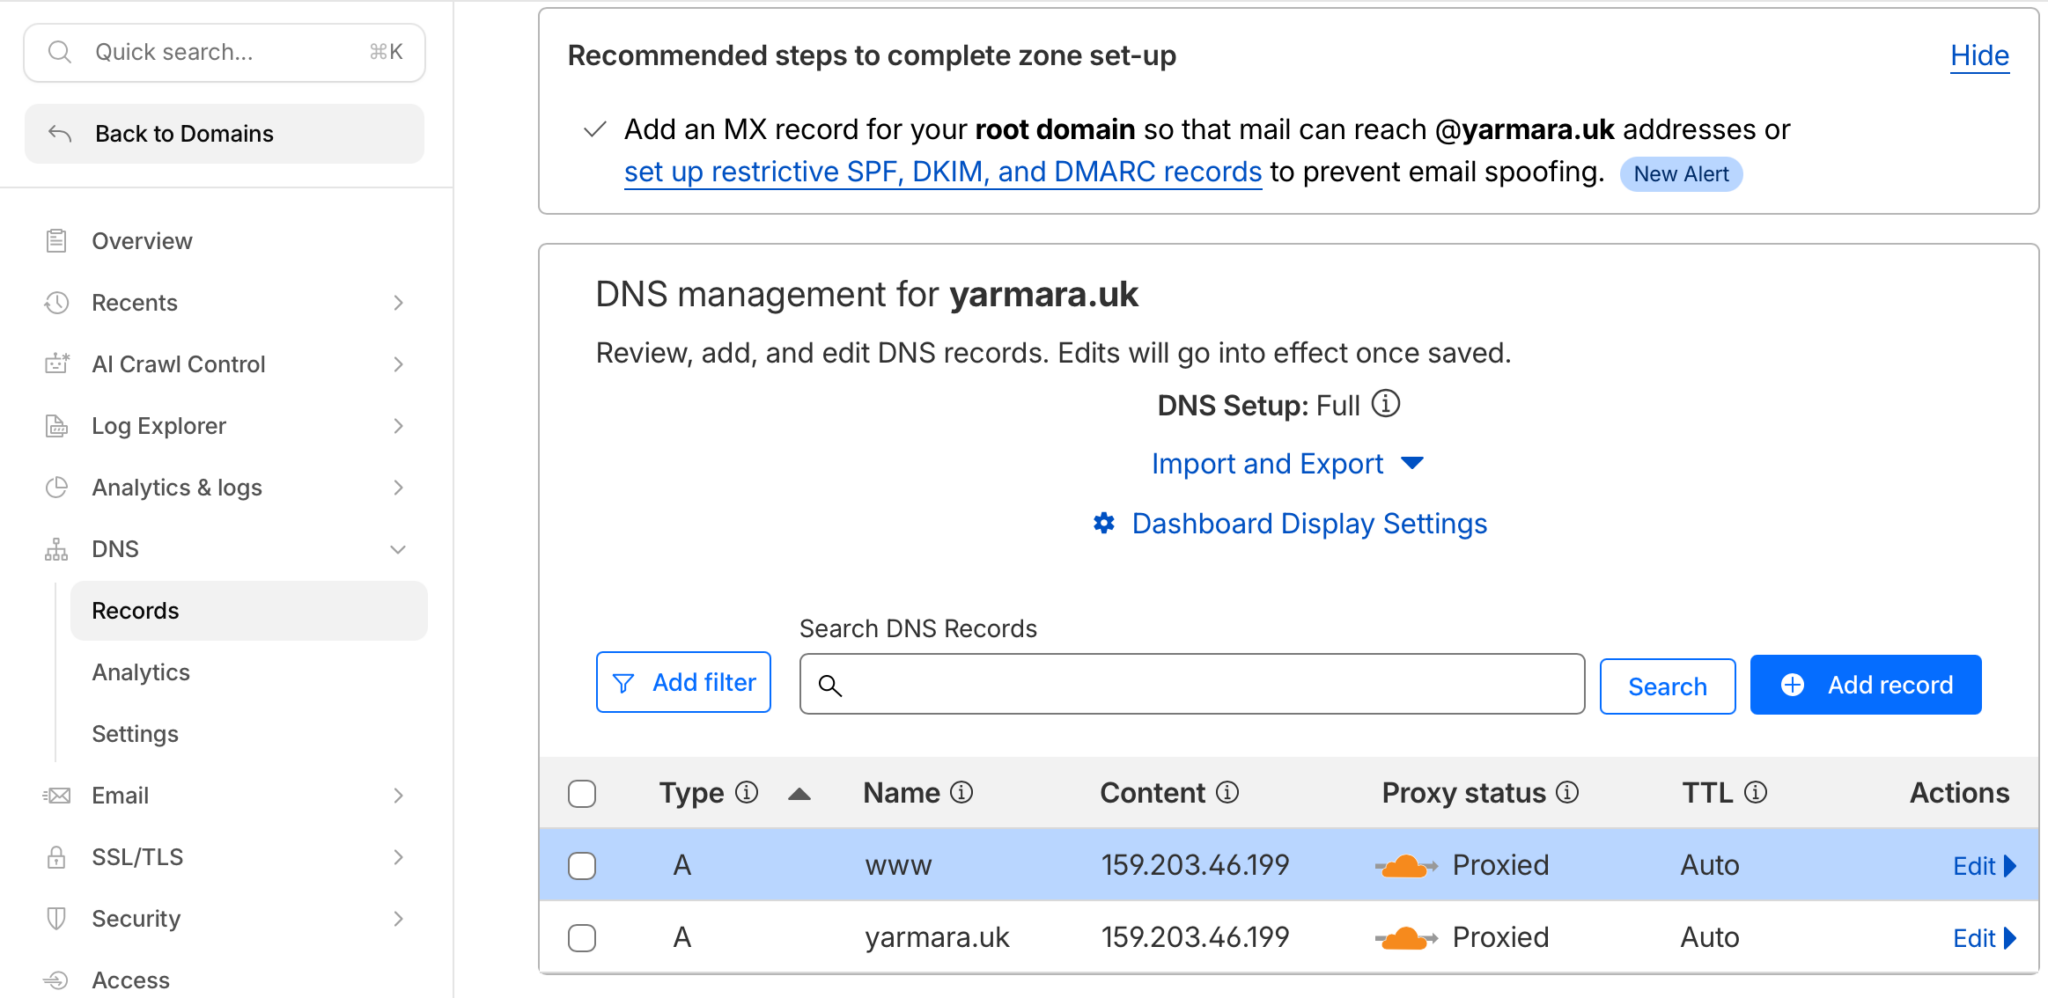Check the www A record checkbox

[x=582, y=866]
